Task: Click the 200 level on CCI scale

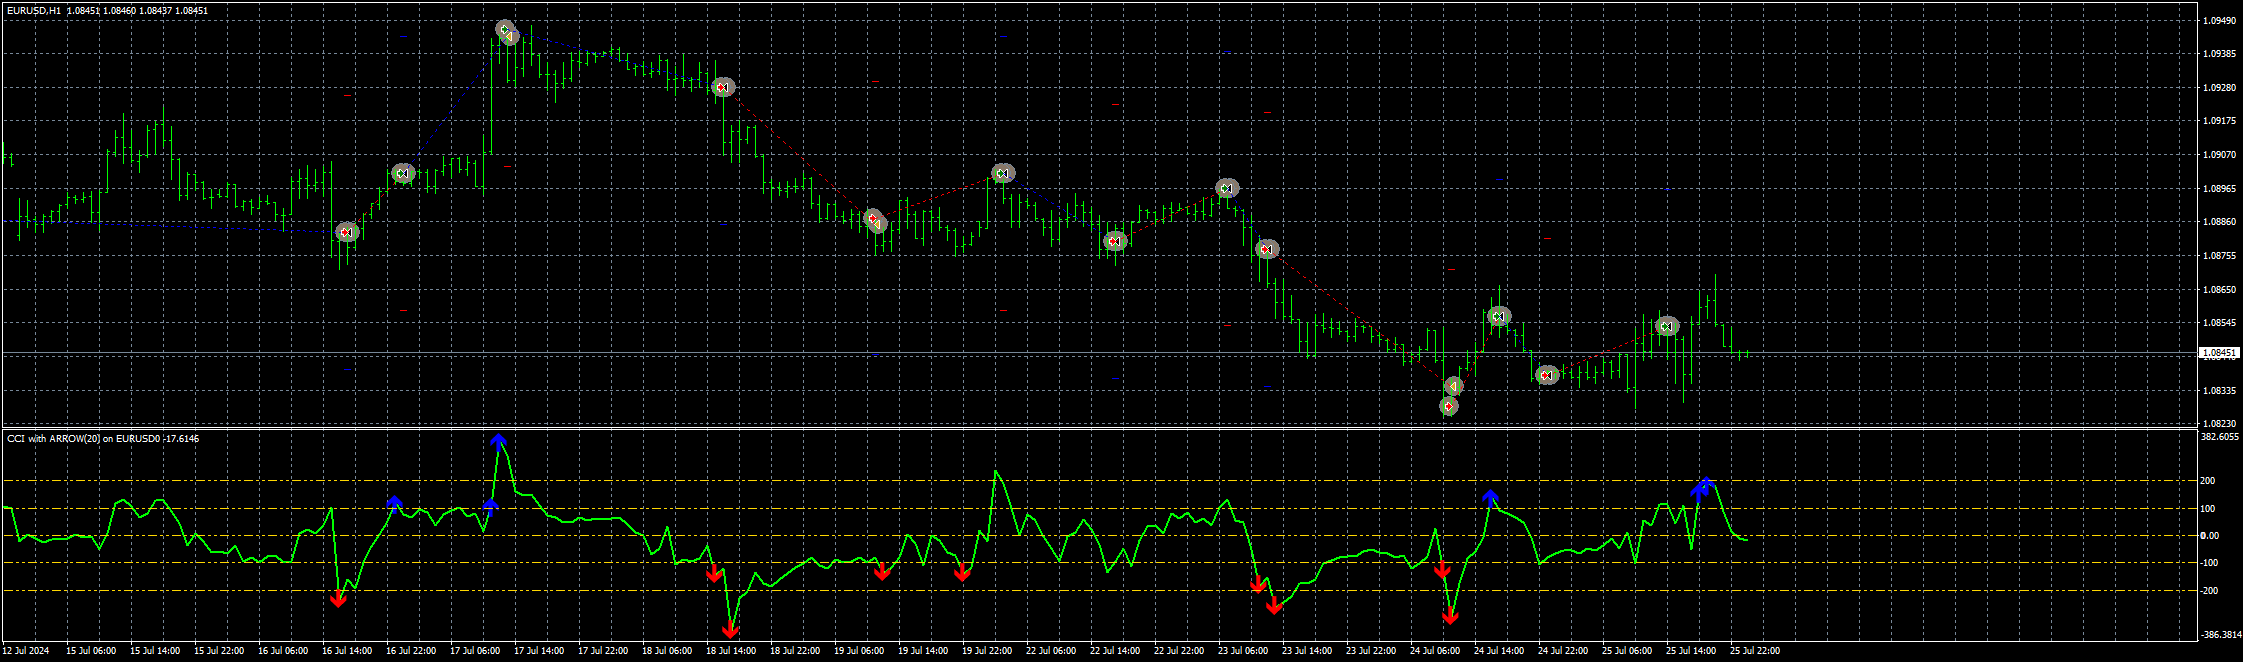Action: (2206, 481)
